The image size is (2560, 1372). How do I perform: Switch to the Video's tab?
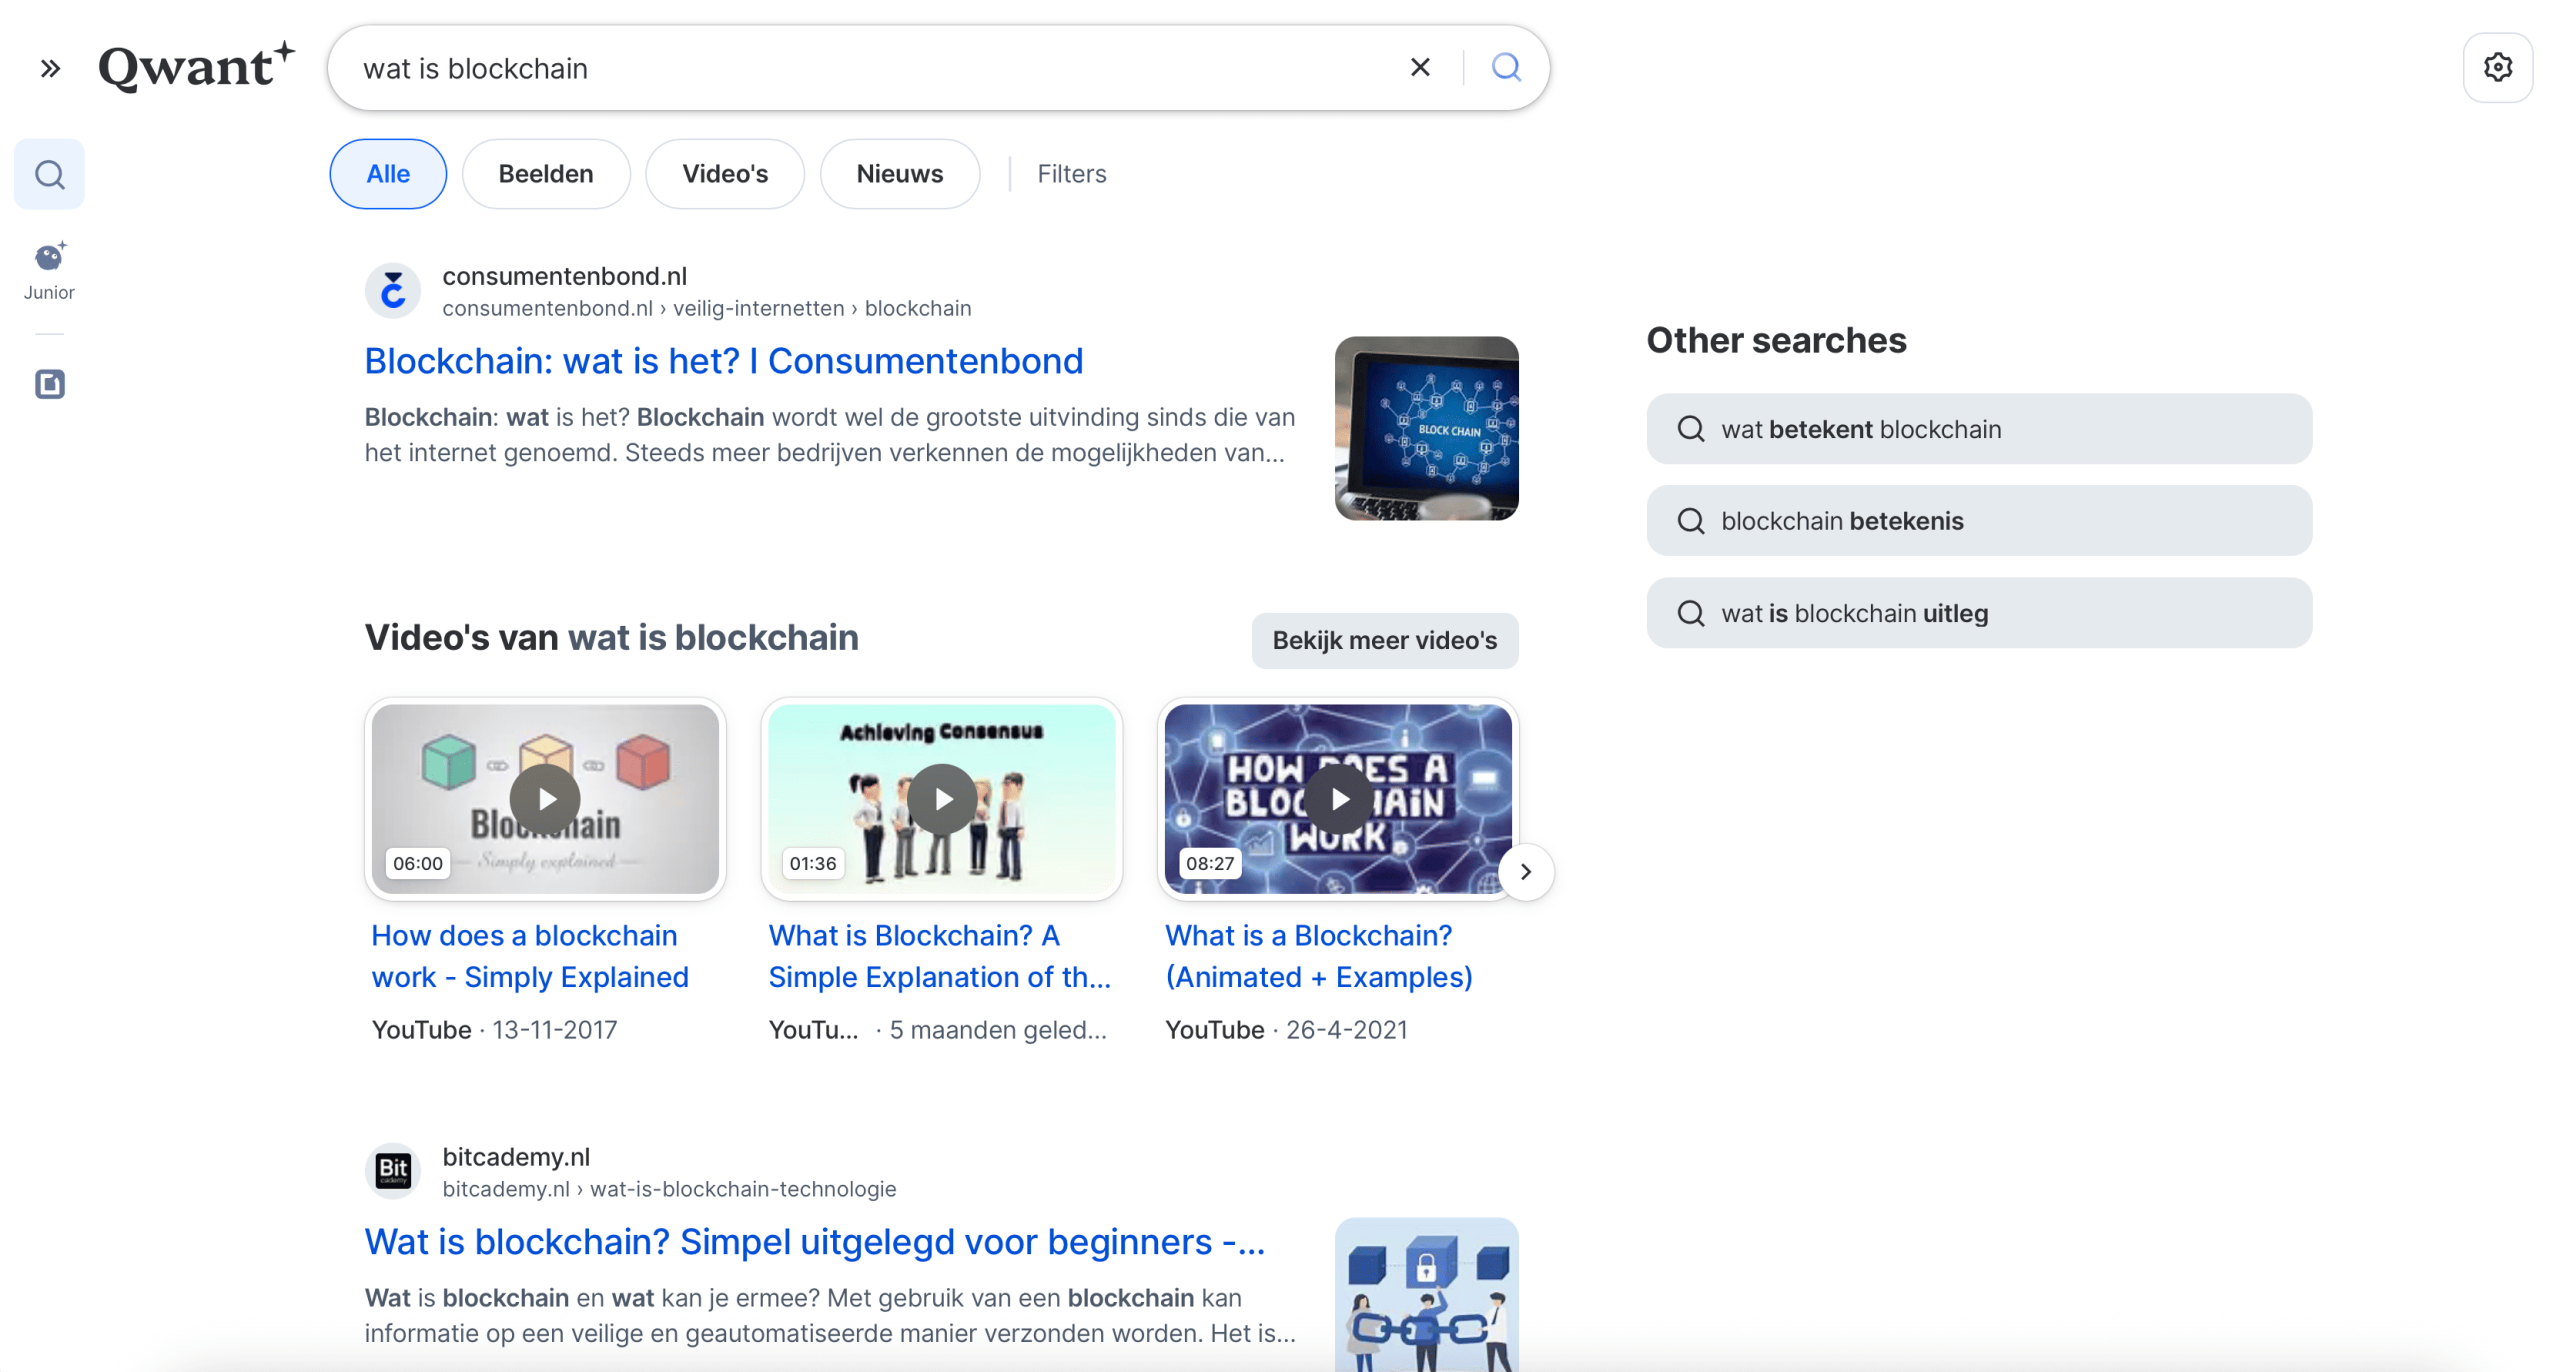pos(725,174)
